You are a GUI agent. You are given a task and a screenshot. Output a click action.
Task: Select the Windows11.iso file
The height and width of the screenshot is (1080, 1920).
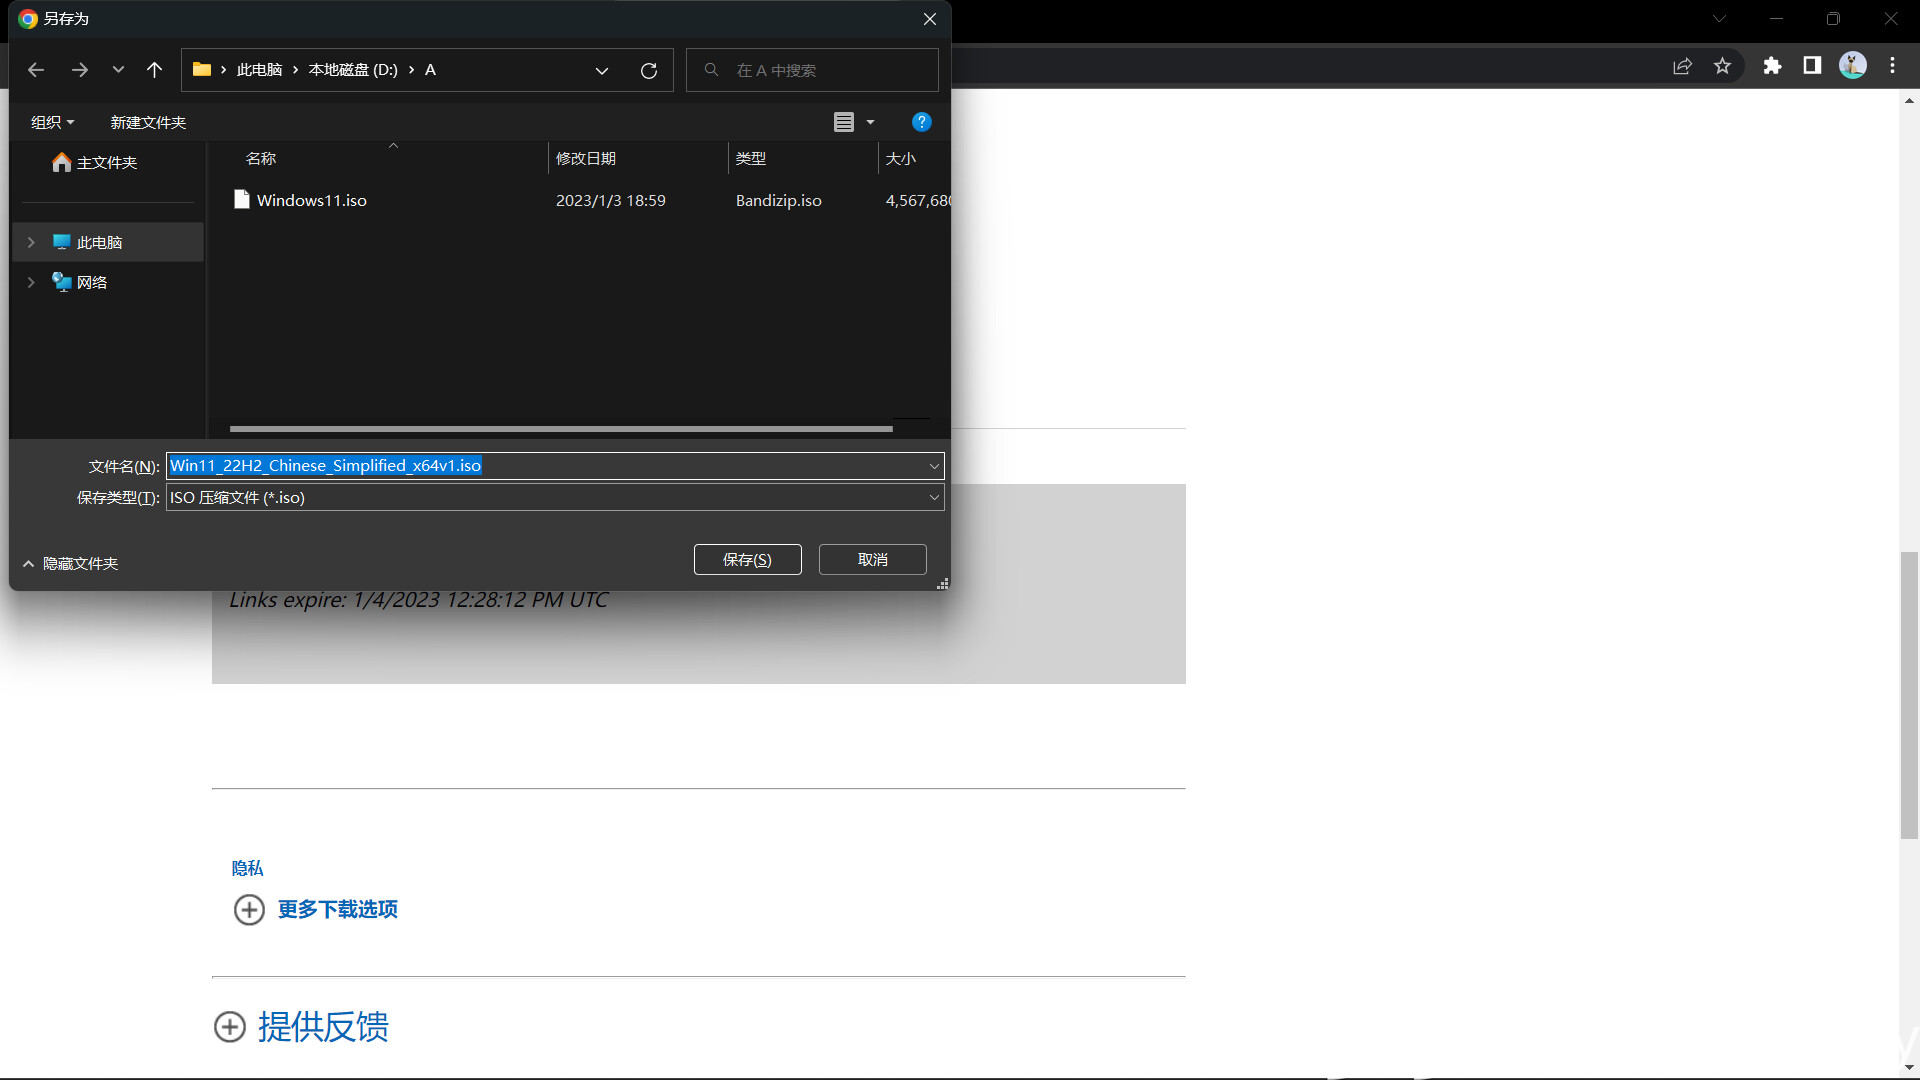pyautogui.click(x=311, y=200)
